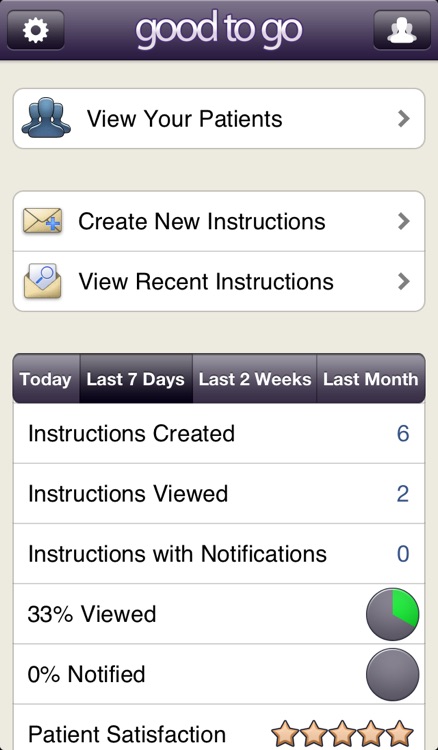The height and width of the screenshot is (750, 438).
Task: Open settings via the gear icon
Action: (36, 30)
